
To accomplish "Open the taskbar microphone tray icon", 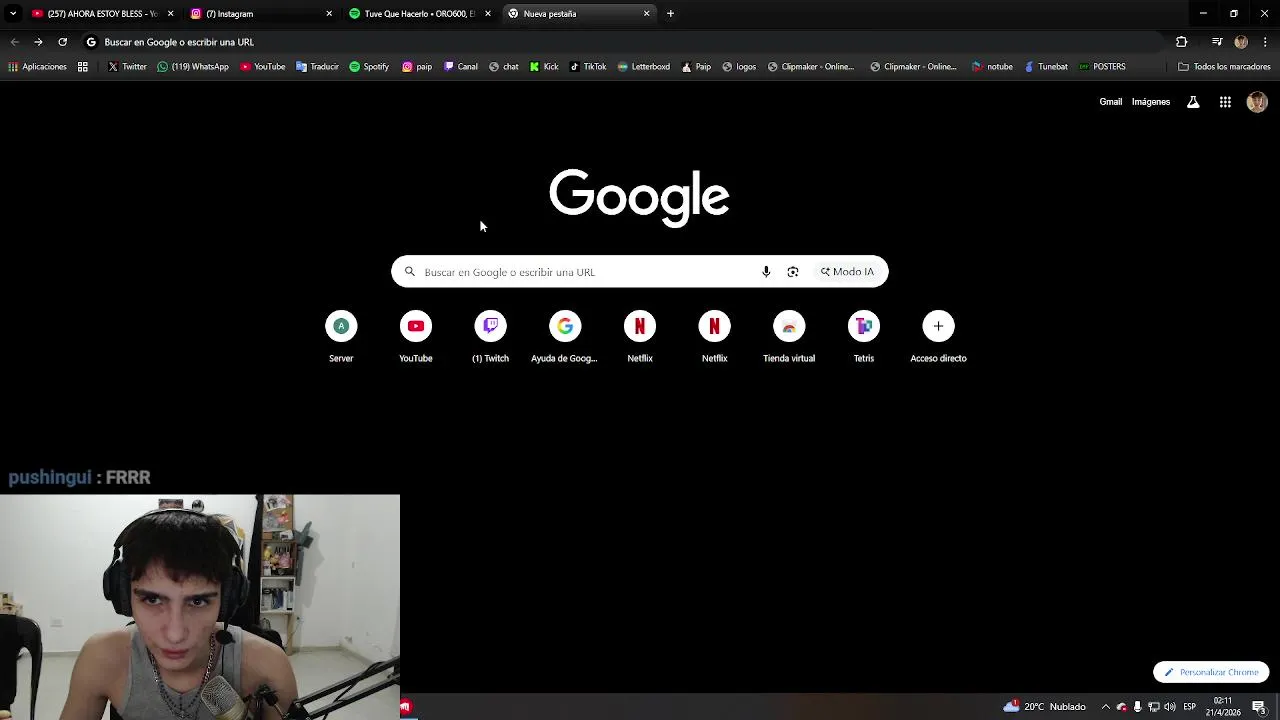I will coord(1137,707).
